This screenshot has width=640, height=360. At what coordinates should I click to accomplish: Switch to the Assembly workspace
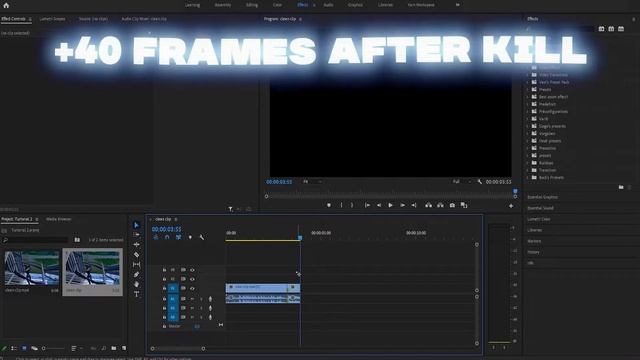click(223, 5)
